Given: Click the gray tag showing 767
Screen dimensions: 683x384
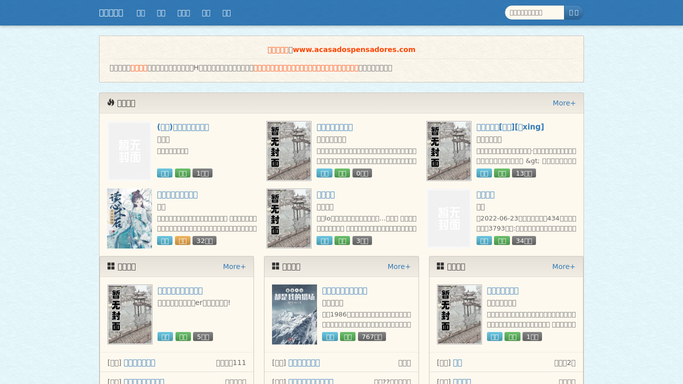Looking at the screenshot, I should [x=372, y=337].
